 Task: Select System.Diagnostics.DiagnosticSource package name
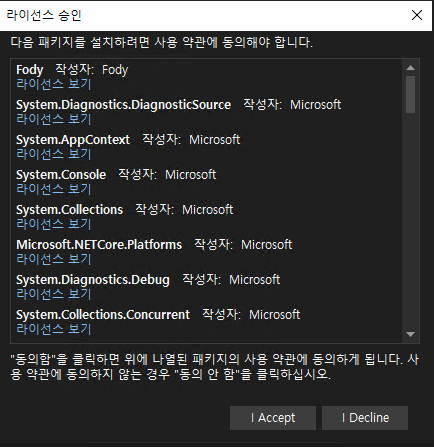click(123, 105)
